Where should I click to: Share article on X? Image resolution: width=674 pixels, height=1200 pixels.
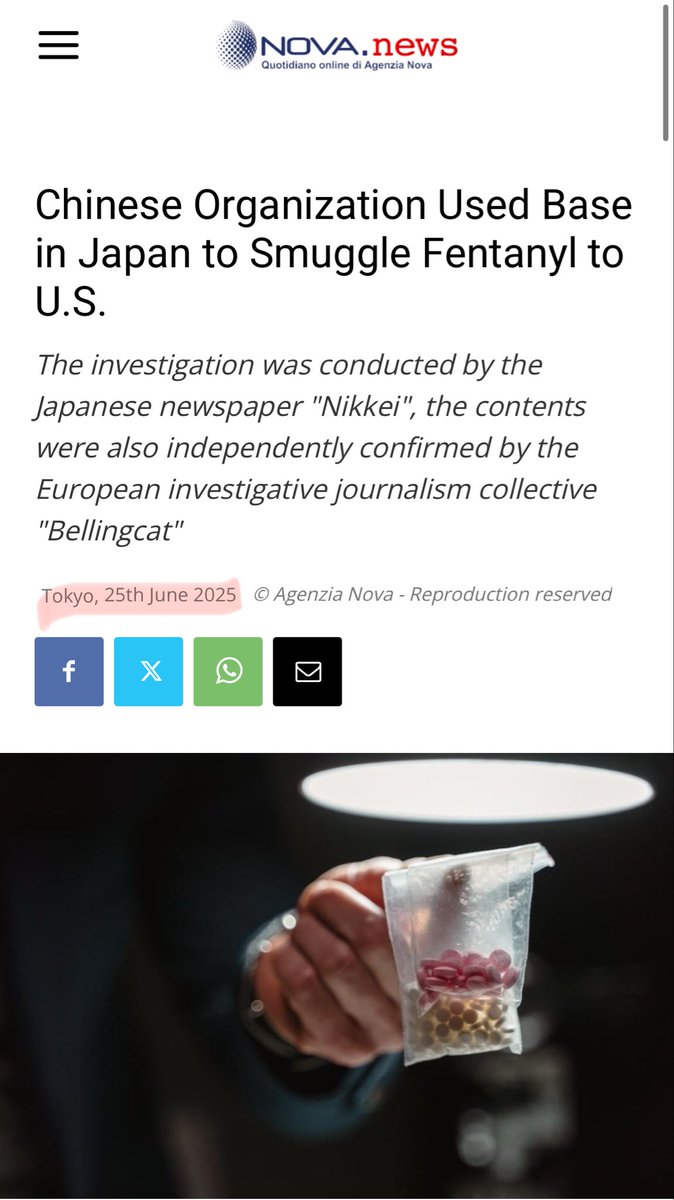click(149, 672)
